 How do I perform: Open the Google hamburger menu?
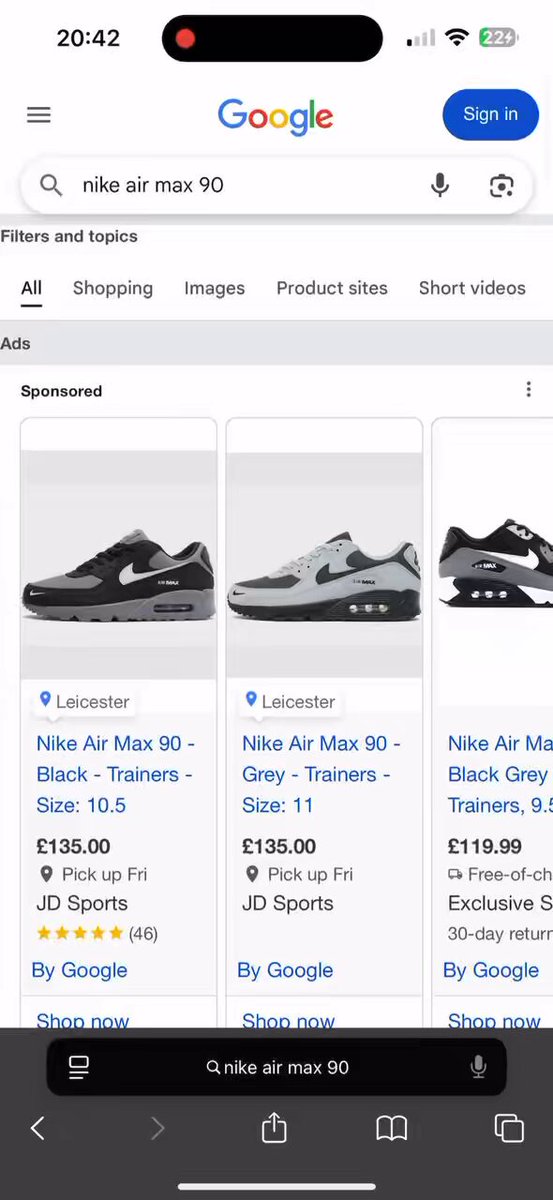coord(39,115)
